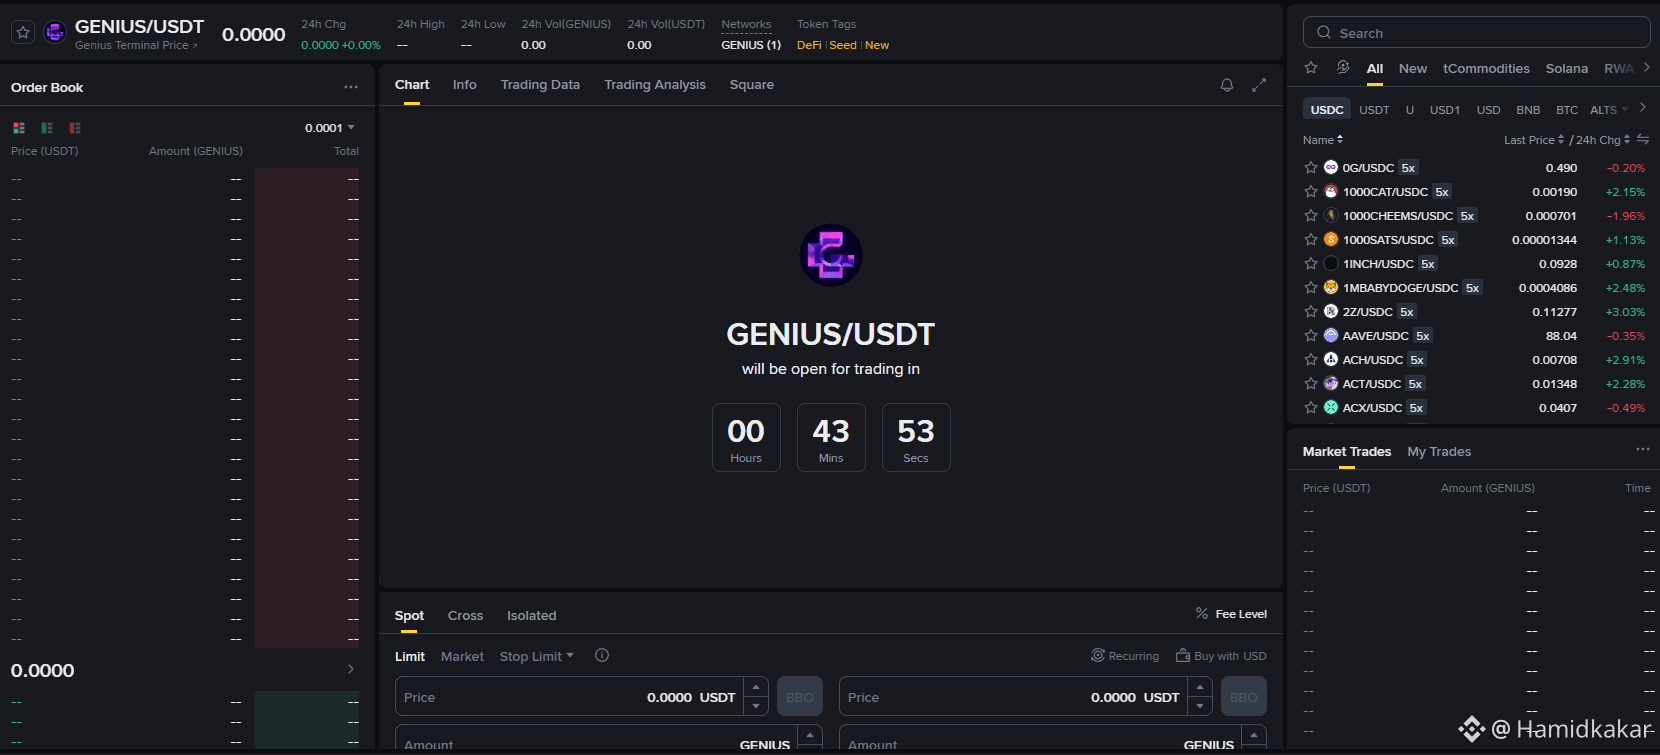This screenshot has height=755, width=1660.
Task: Open the Stop Limit order type dropdown
Action: [x=537, y=657]
